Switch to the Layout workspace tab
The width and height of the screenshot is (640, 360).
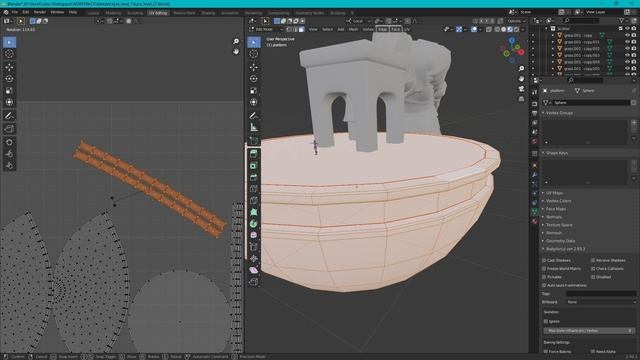(93, 13)
